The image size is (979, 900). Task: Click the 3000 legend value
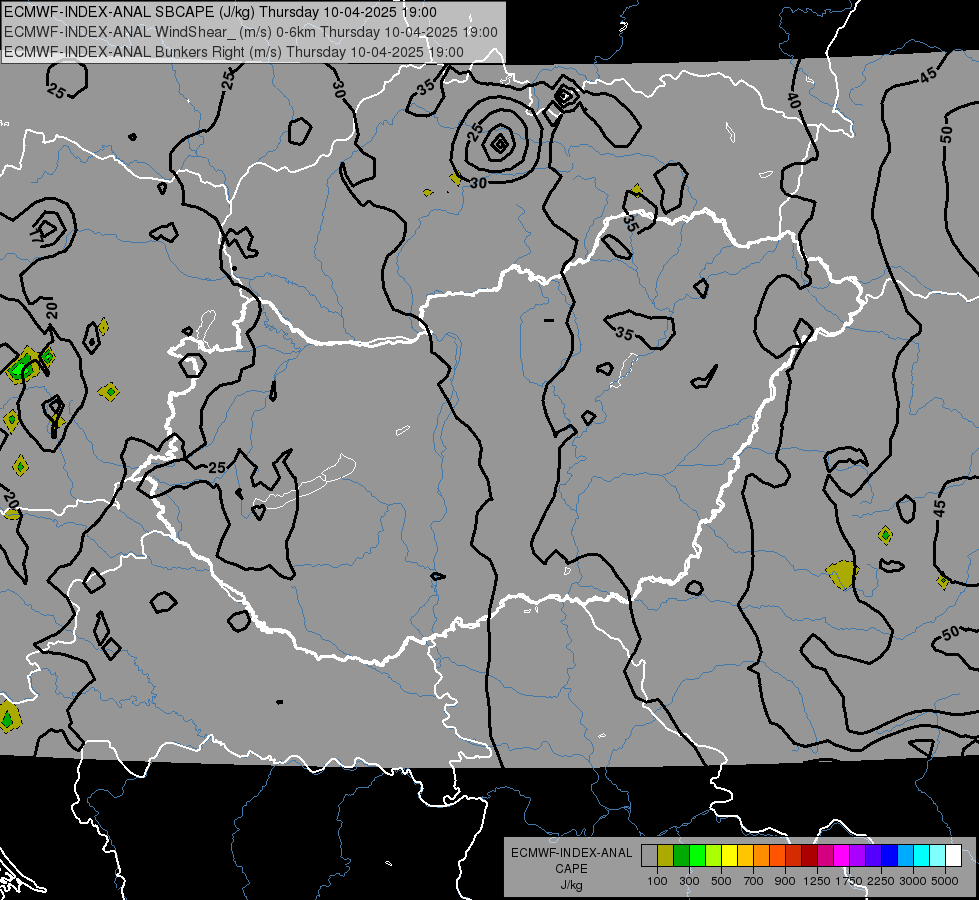click(x=913, y=881)
